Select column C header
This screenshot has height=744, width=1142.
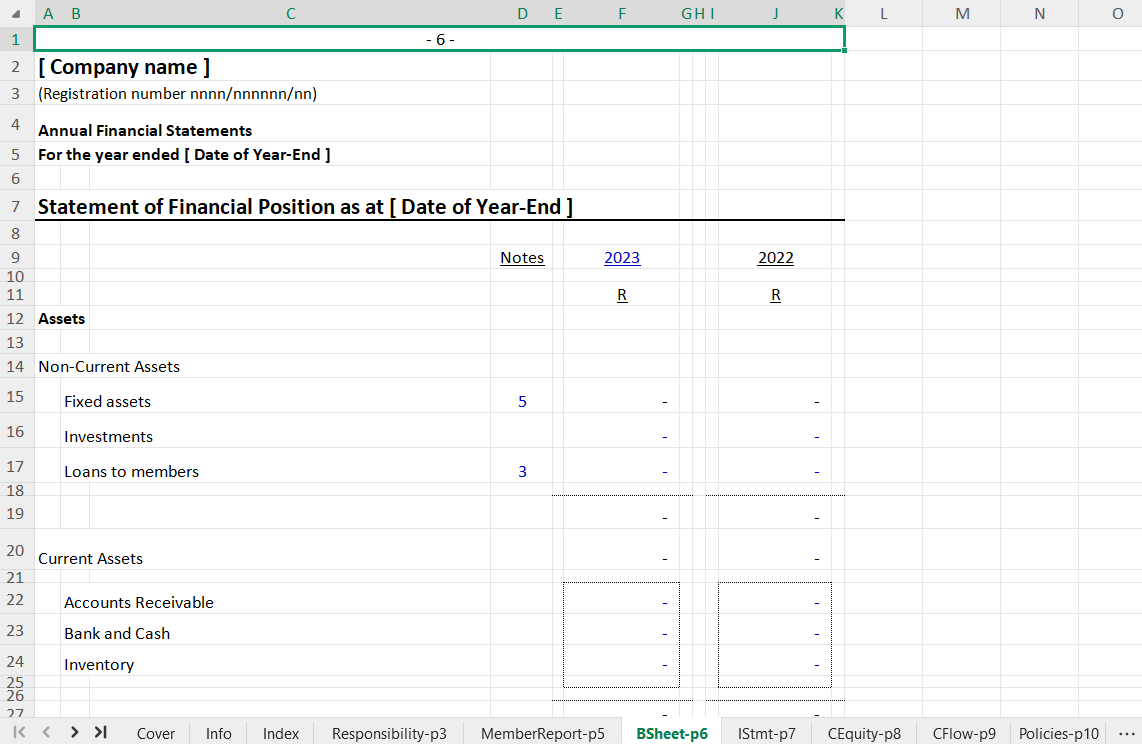[290, 13]
